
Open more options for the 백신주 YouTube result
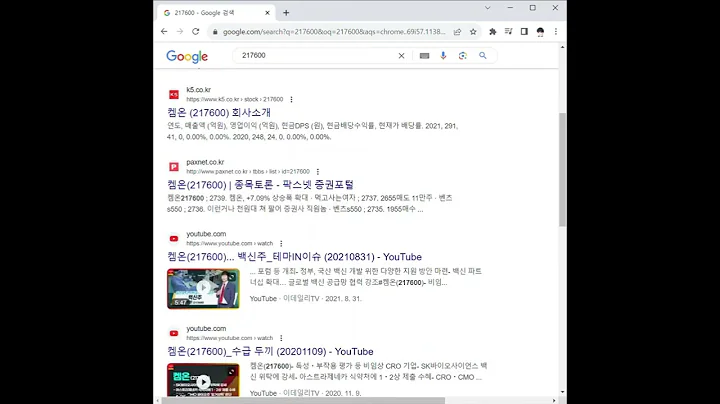281,243
